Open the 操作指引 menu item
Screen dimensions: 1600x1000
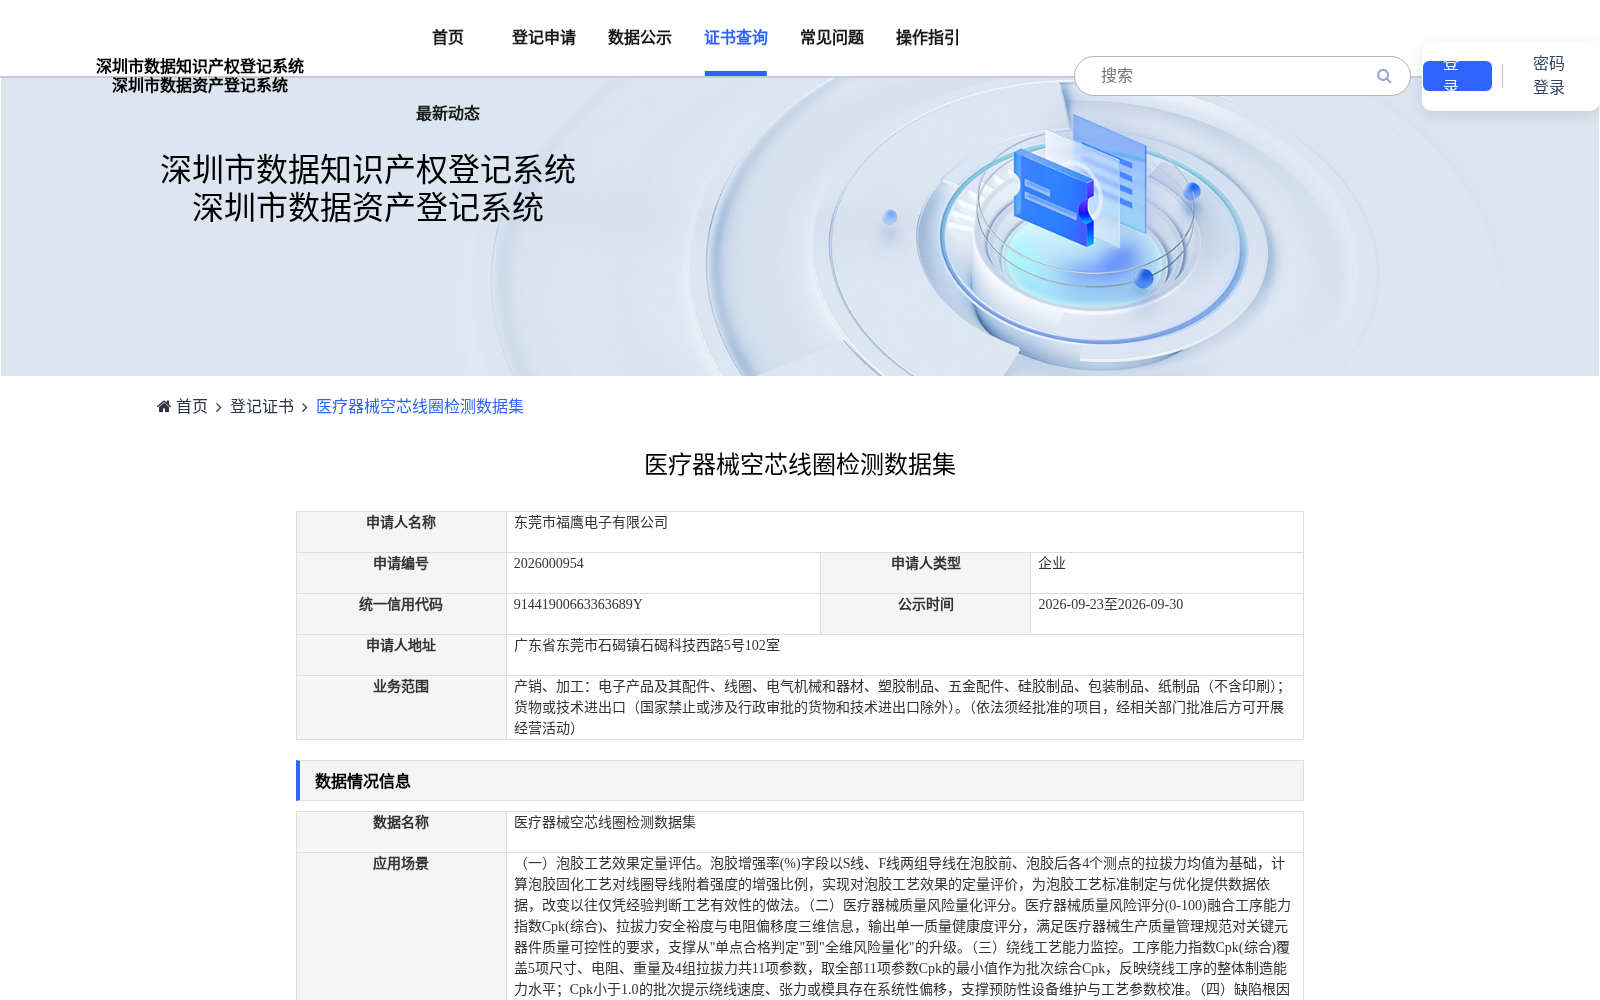click(928, 38)
